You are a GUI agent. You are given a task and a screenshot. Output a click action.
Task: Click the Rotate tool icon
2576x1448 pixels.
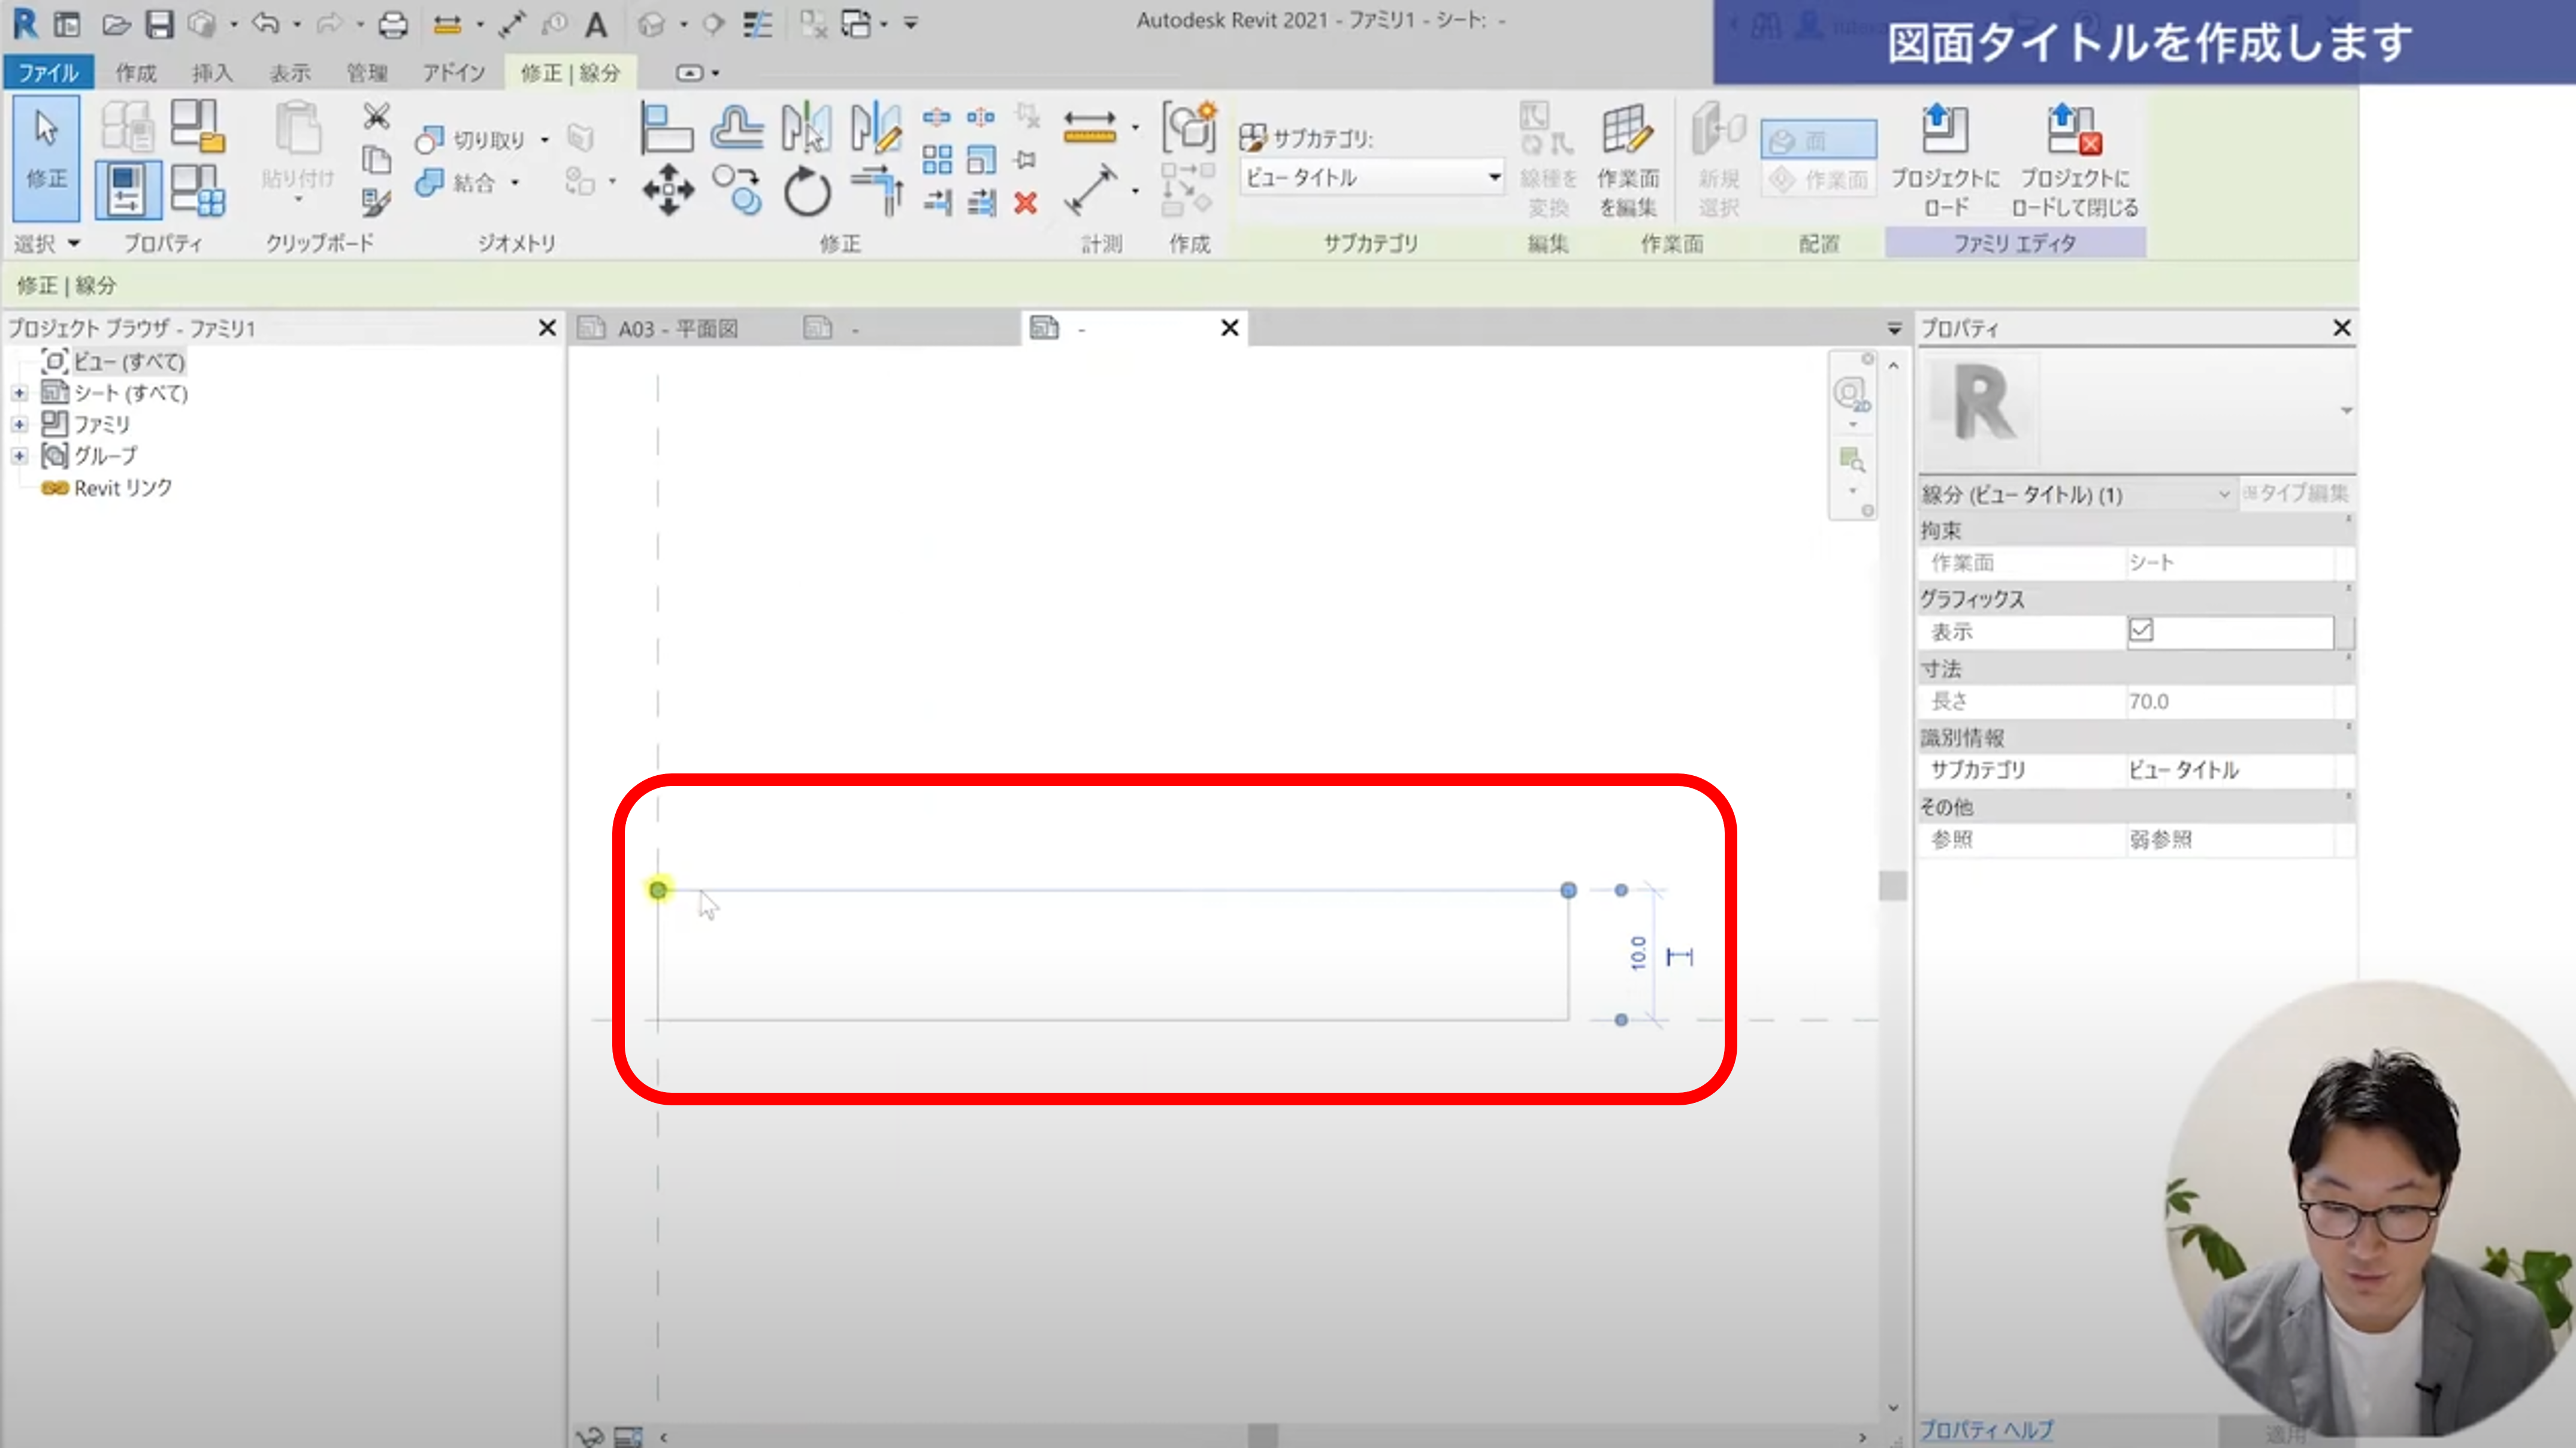[806, 190]
